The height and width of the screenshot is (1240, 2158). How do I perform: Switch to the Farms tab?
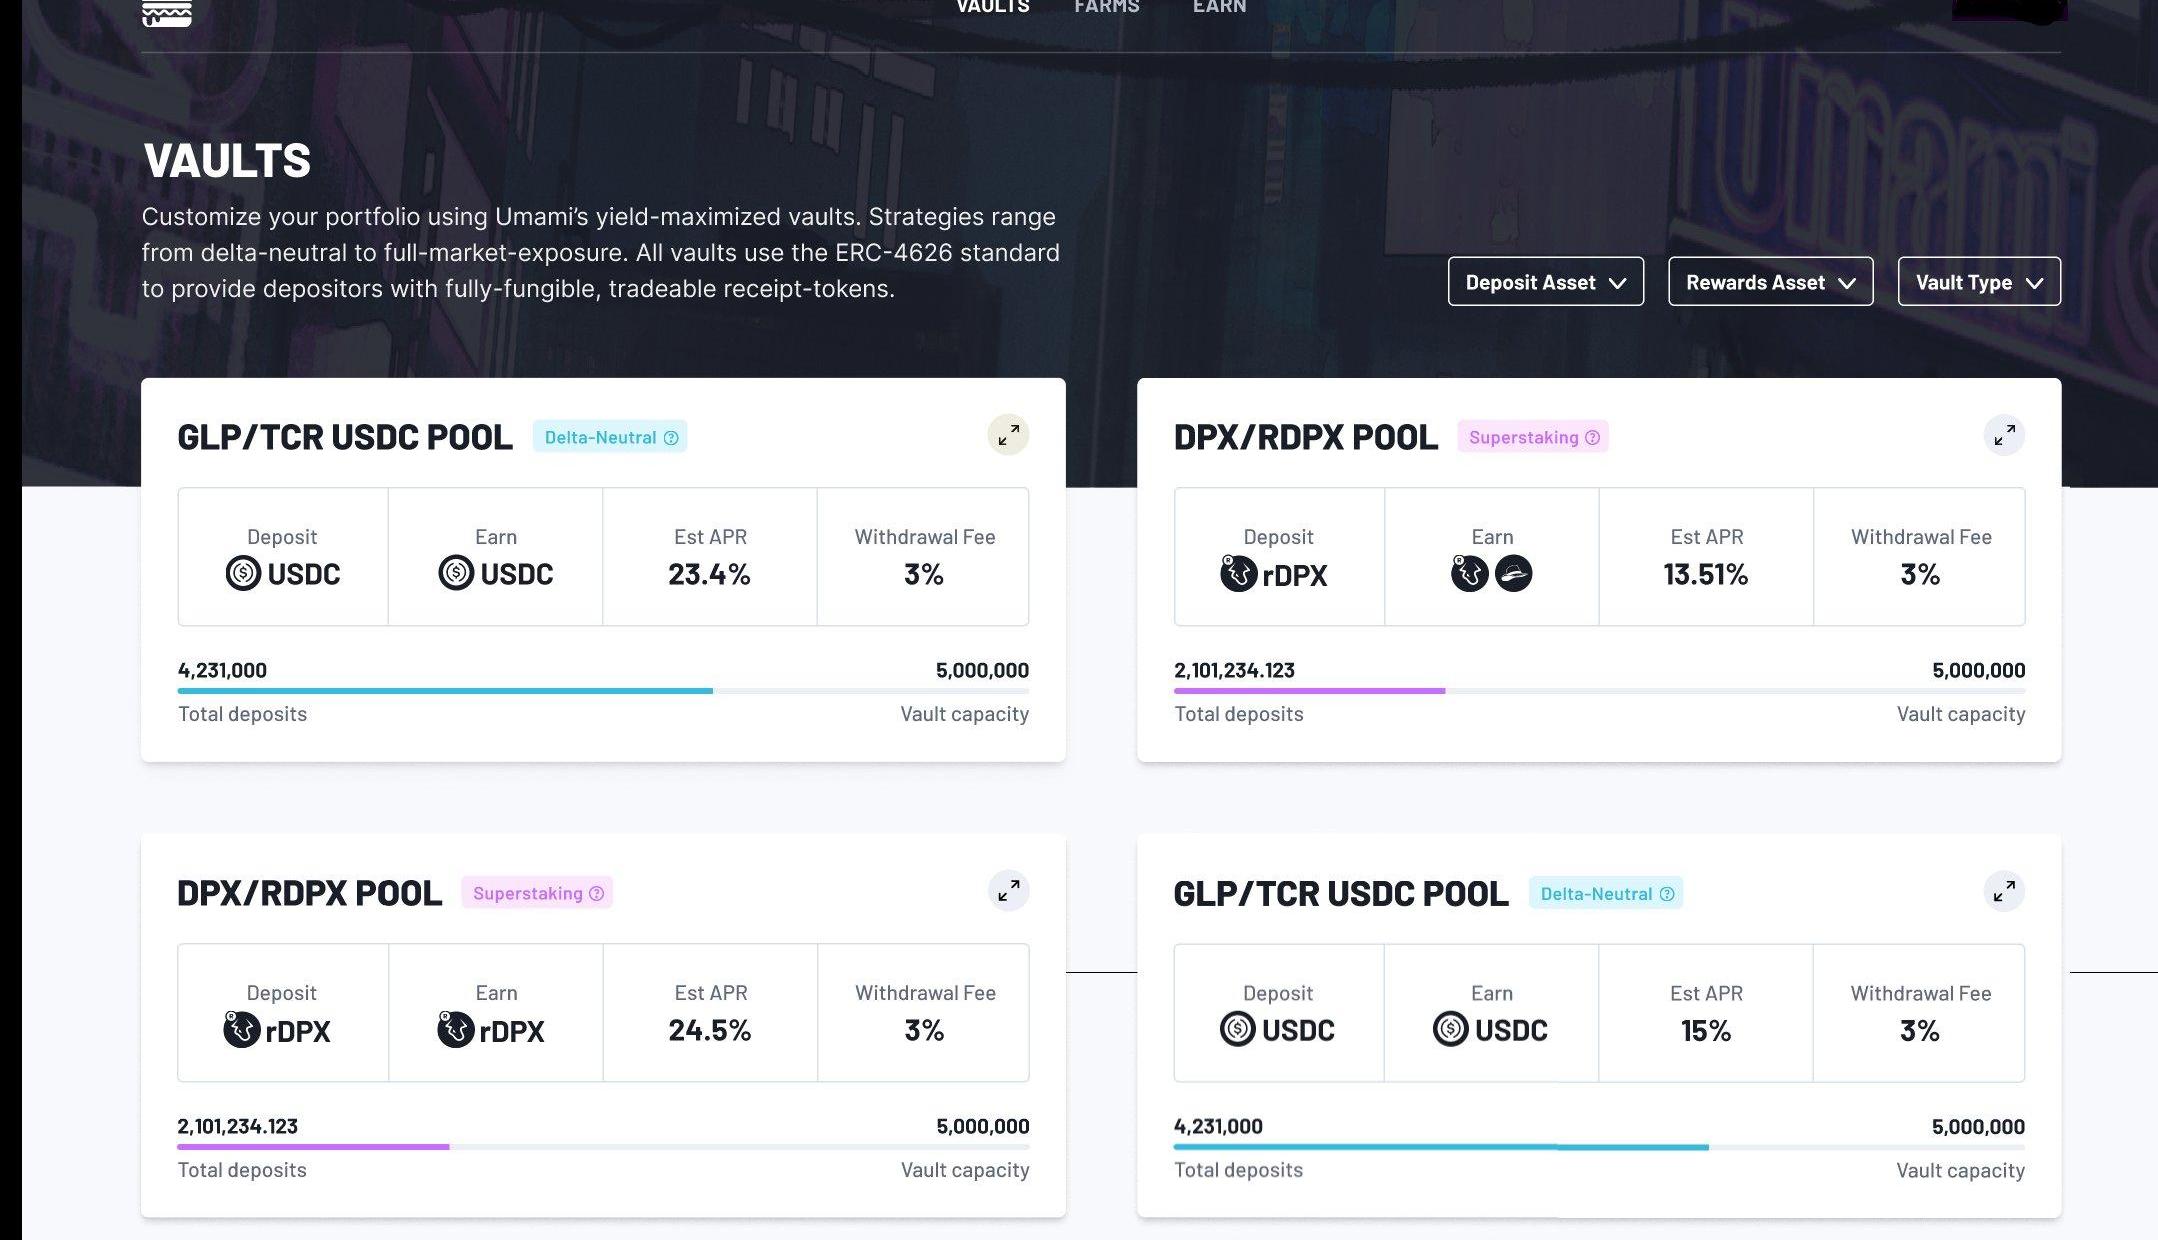tap(1106, 8)
